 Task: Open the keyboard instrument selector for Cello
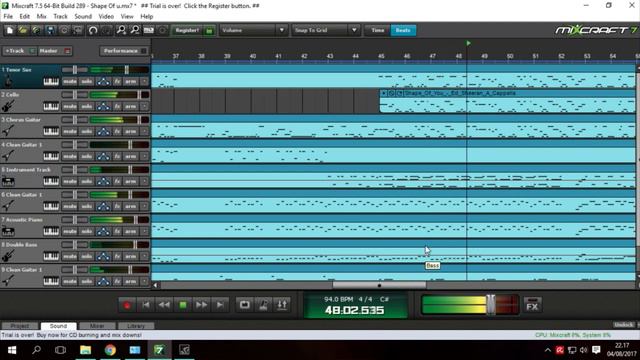point(51,107)
